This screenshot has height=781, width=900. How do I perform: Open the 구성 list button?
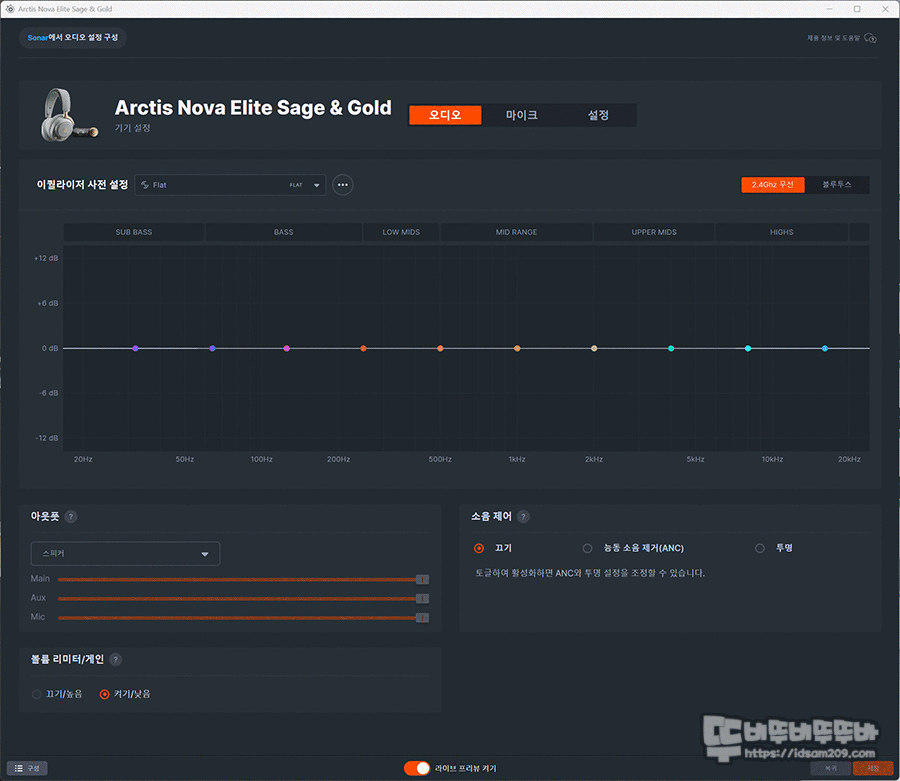pyautogui.click(x=27, y=768)
